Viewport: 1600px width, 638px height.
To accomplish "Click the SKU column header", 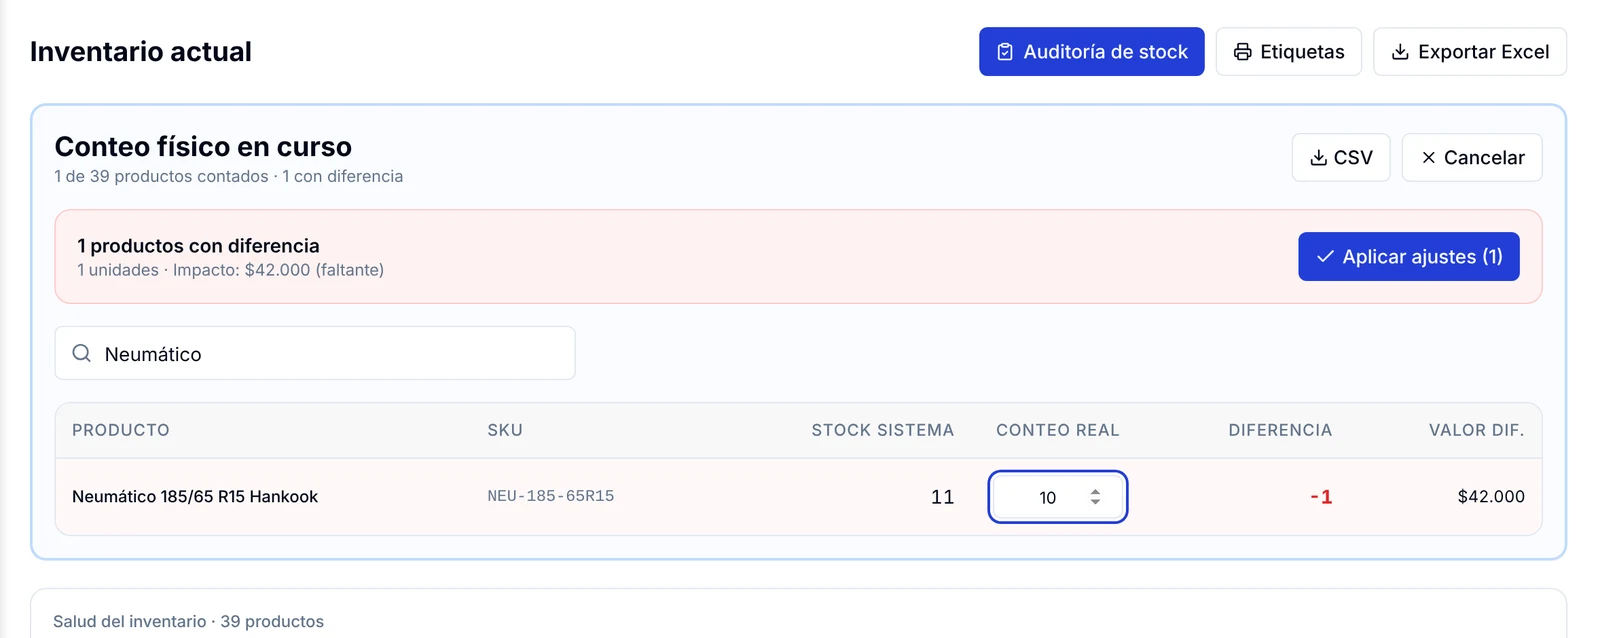I will (x=505, y=430).
